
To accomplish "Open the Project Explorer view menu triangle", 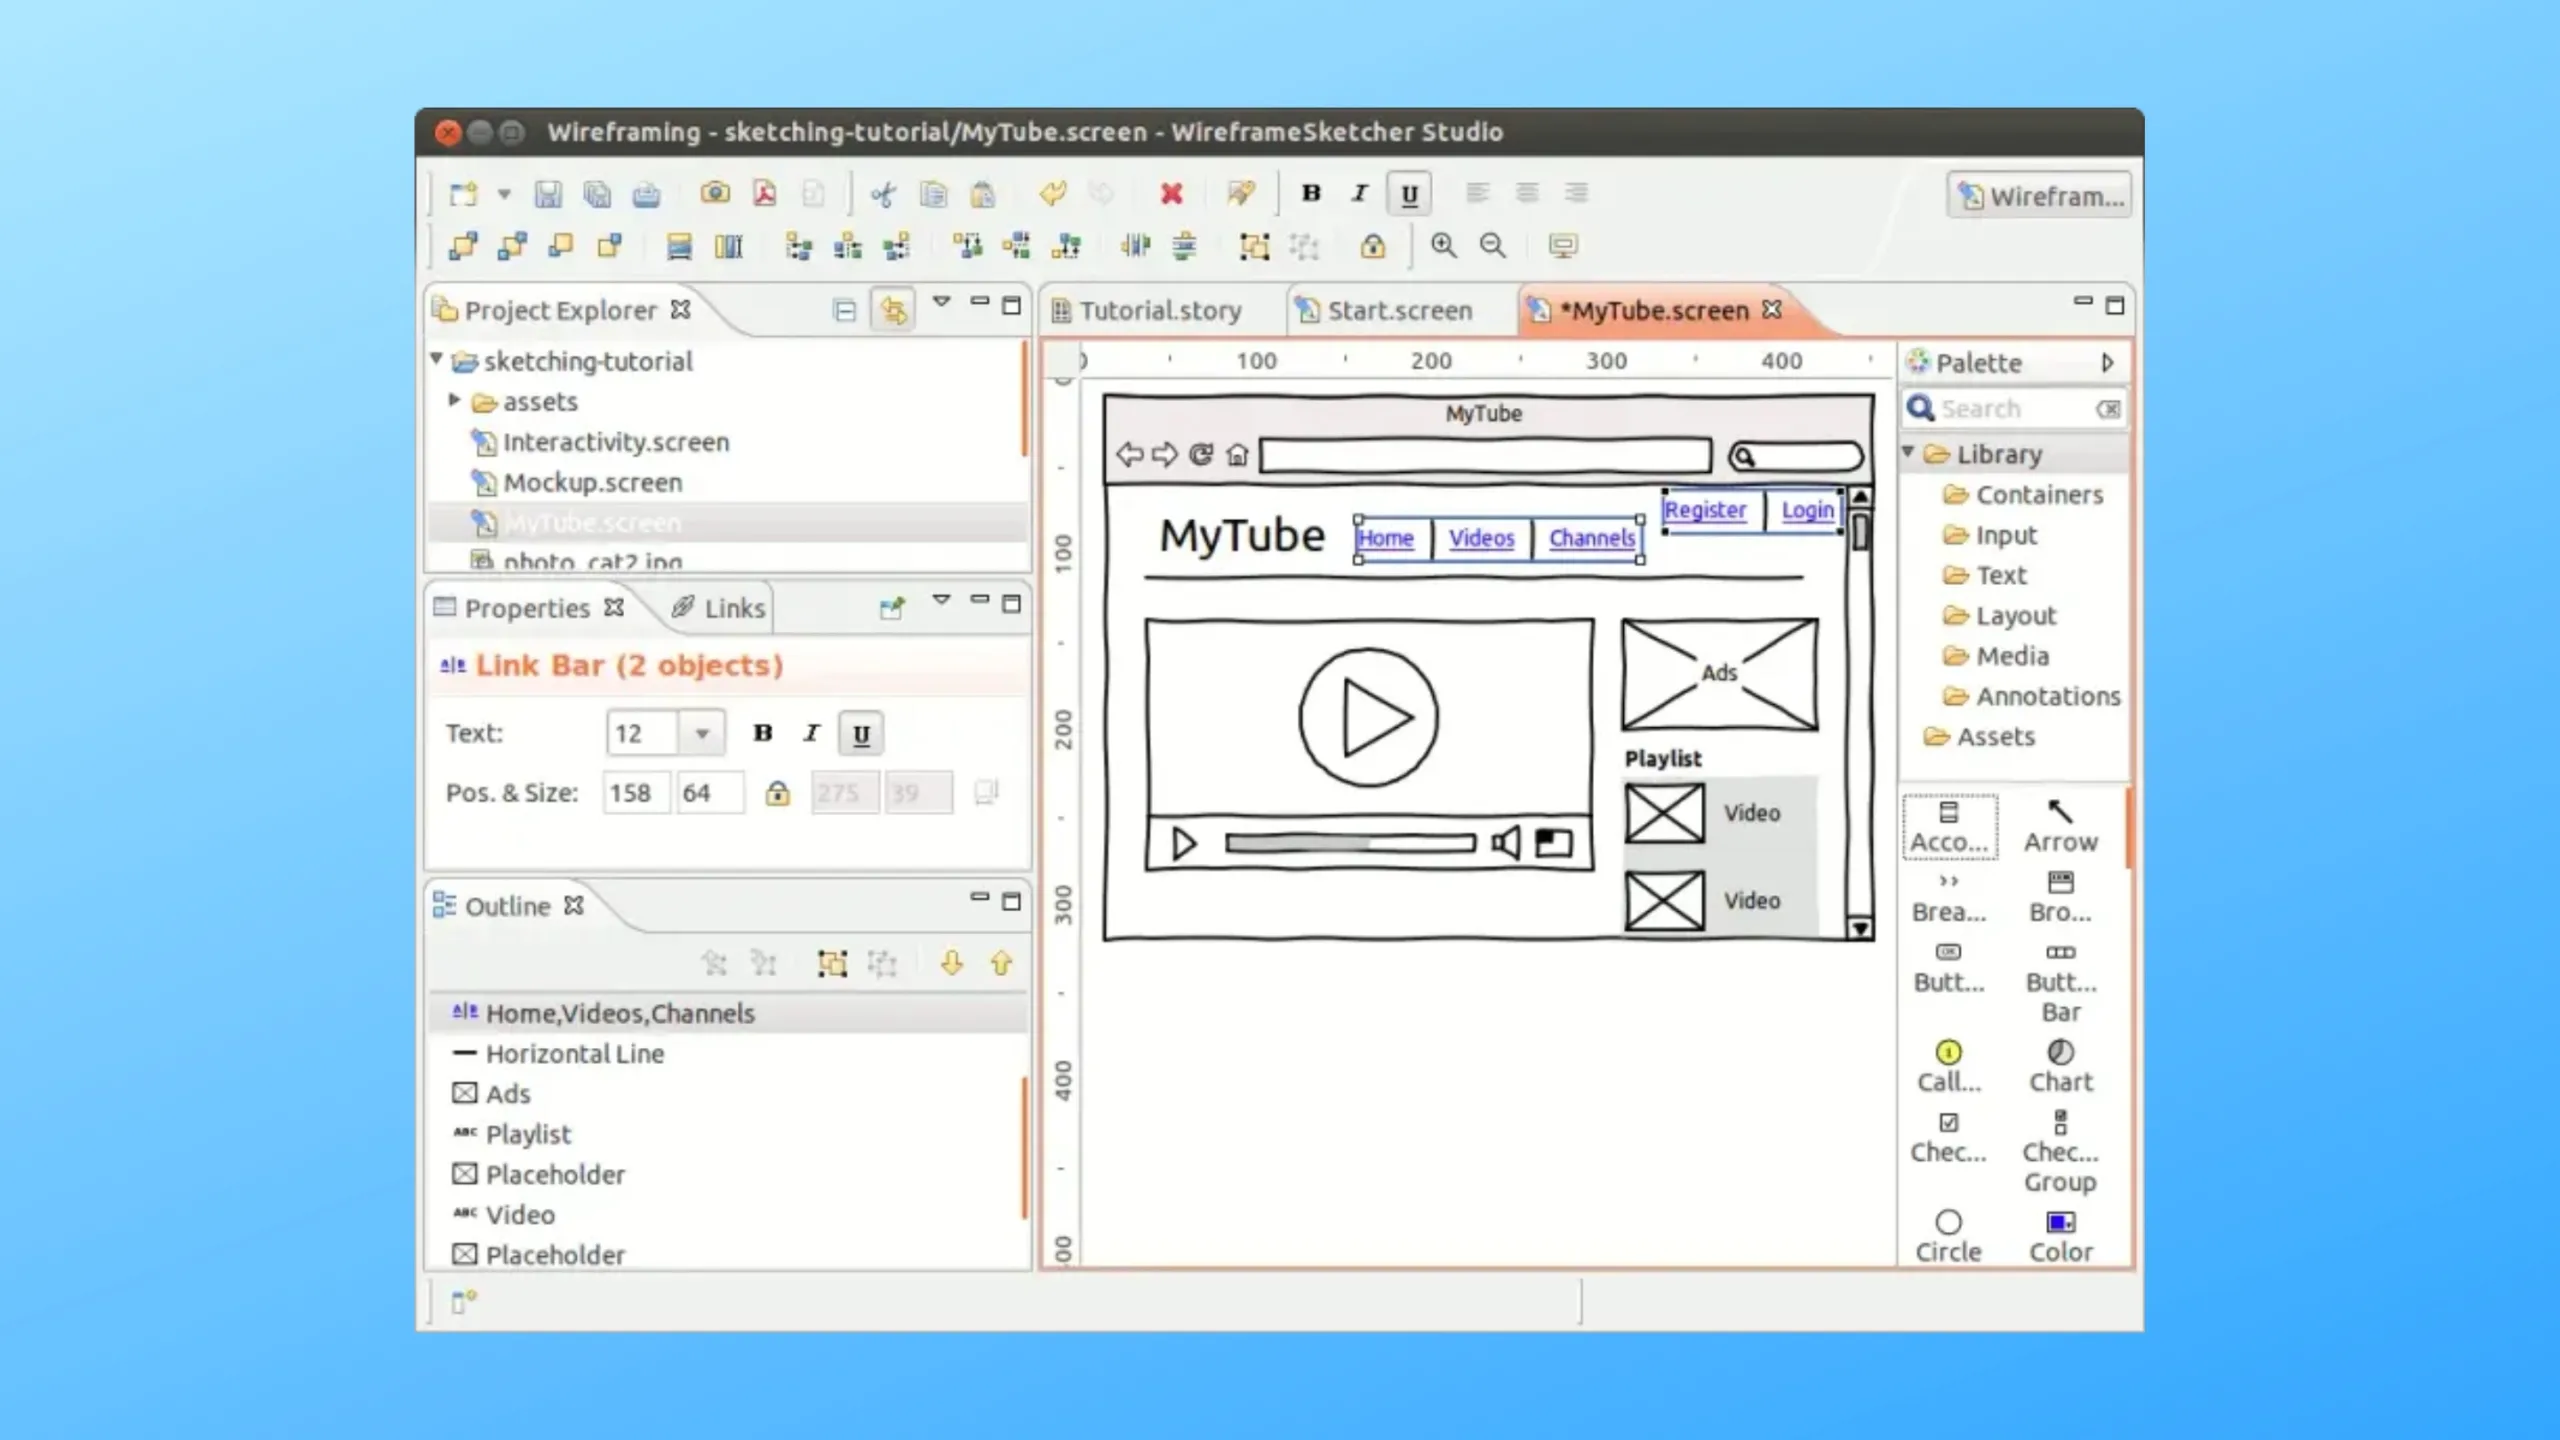I will pyautogui.click(x=941, y=301).
